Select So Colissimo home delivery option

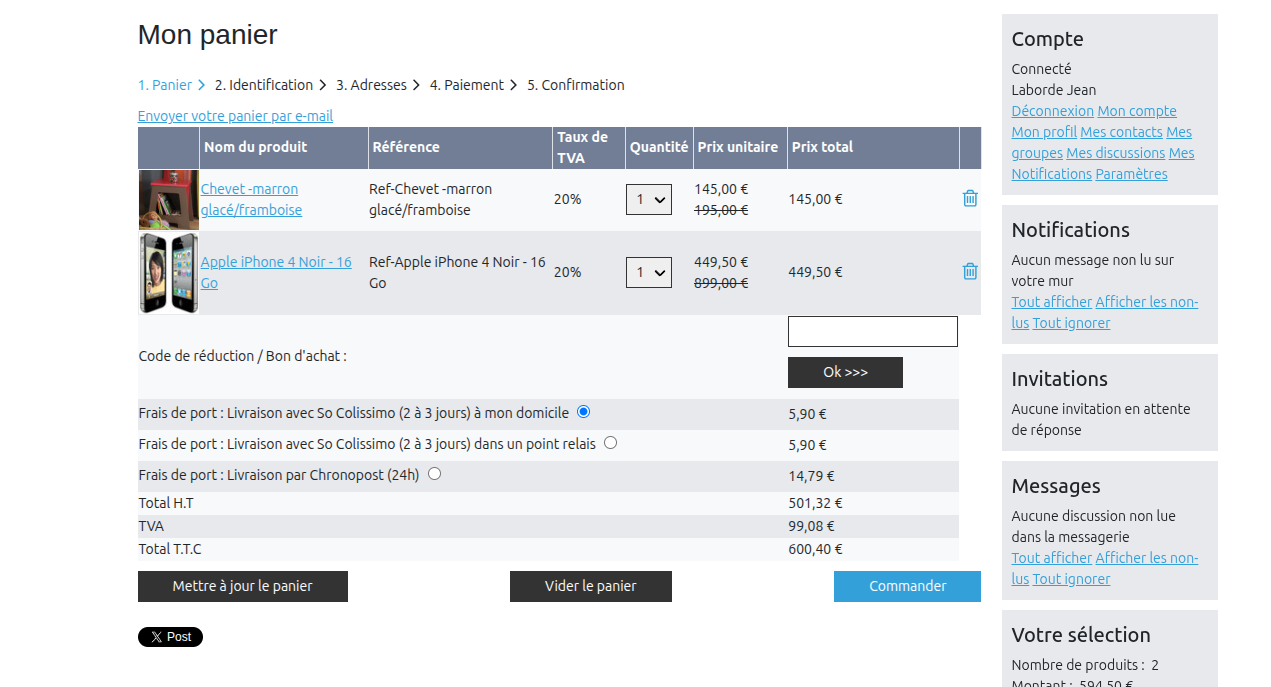pyautogui.click(x=584, y=412)
